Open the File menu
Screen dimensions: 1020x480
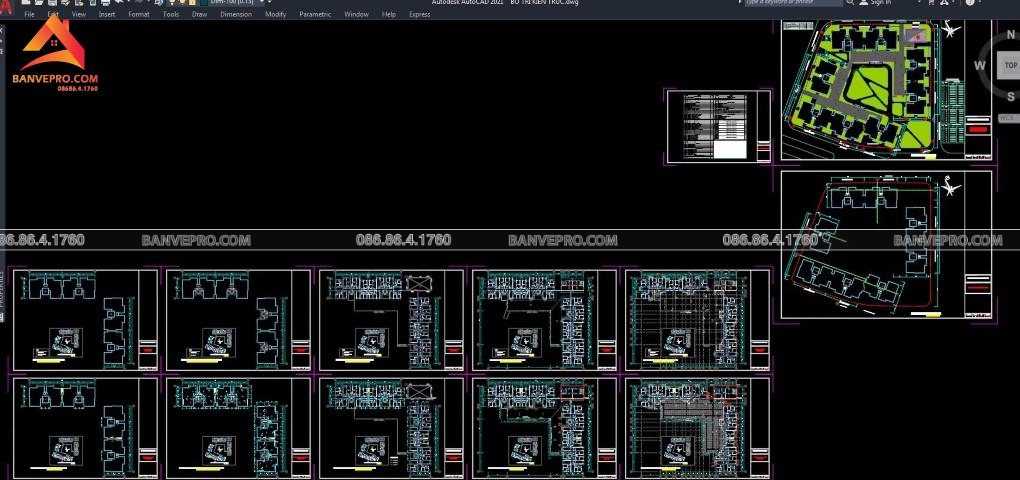click(x=29, y=14)
